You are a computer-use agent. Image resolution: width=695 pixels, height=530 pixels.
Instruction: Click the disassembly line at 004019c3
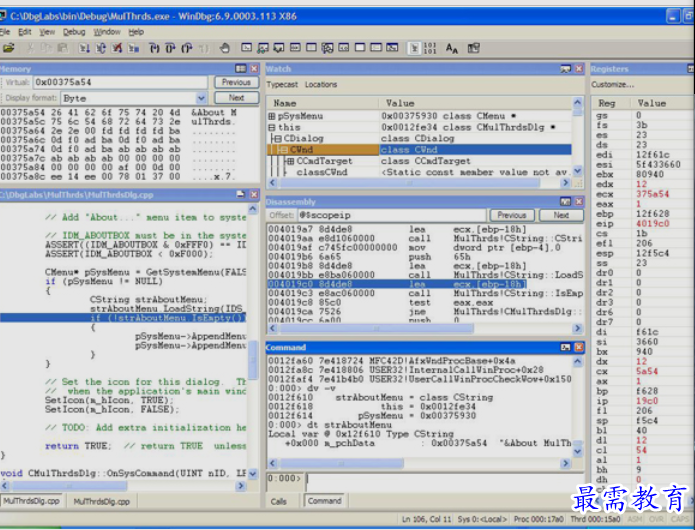pyautogui.click(x=425, y=293)
